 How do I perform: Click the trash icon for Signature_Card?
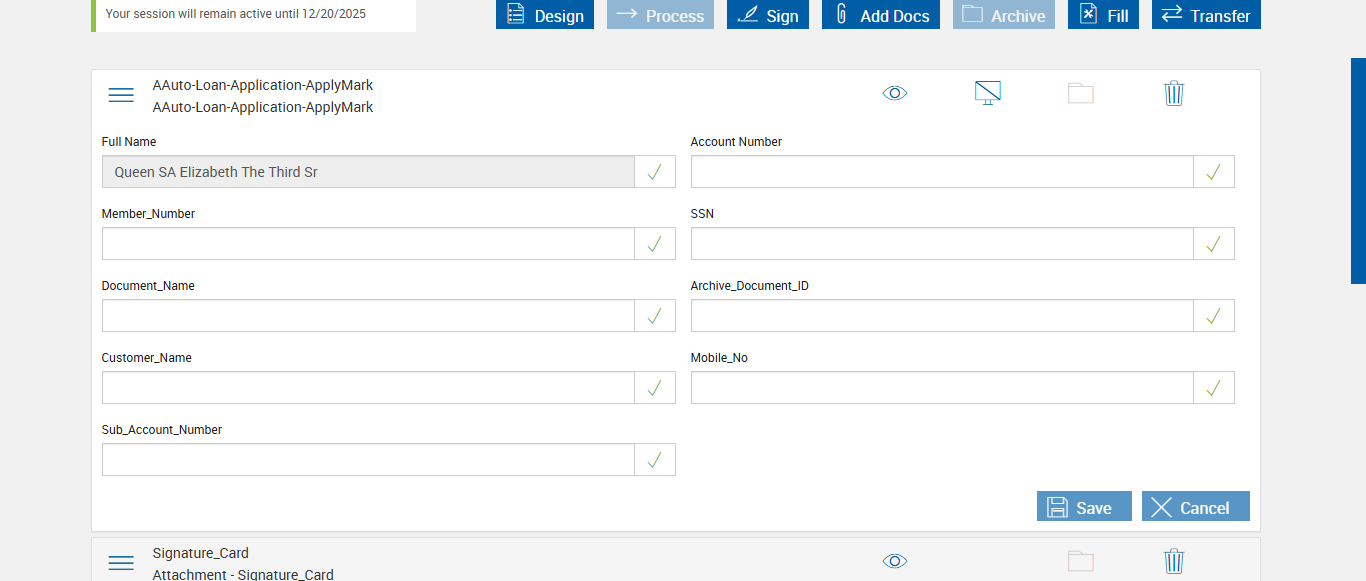[1174, 561]
